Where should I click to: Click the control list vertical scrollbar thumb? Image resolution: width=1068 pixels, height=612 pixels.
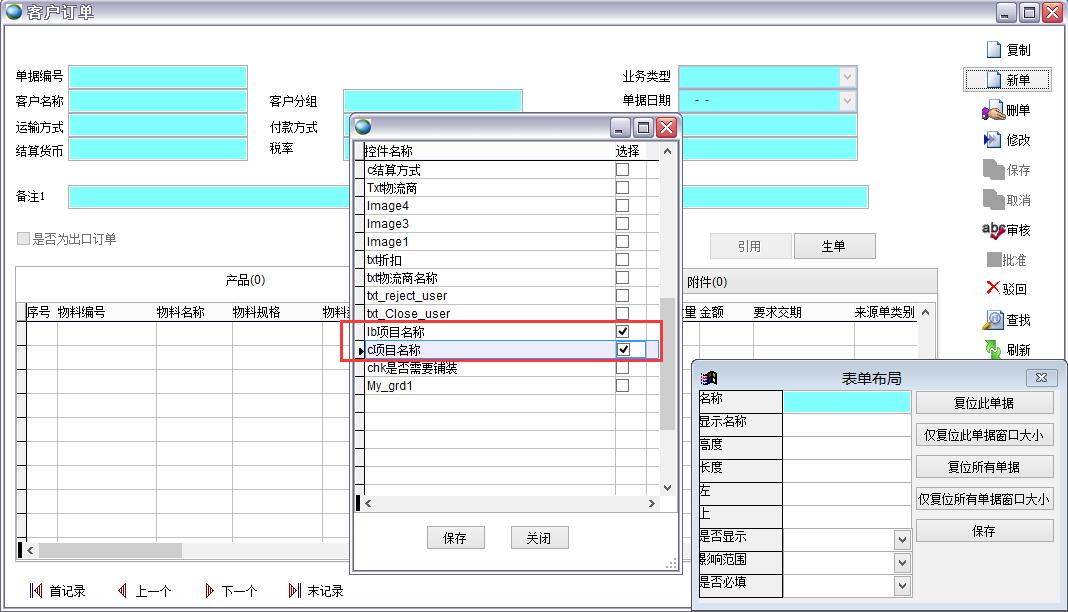coord(668,360)
